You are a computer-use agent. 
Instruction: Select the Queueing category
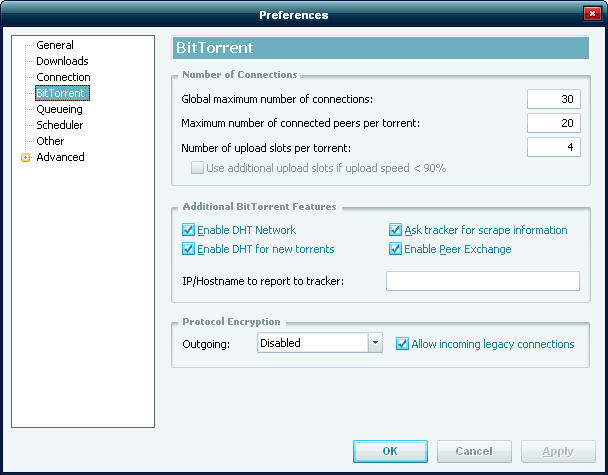[60, 109]
